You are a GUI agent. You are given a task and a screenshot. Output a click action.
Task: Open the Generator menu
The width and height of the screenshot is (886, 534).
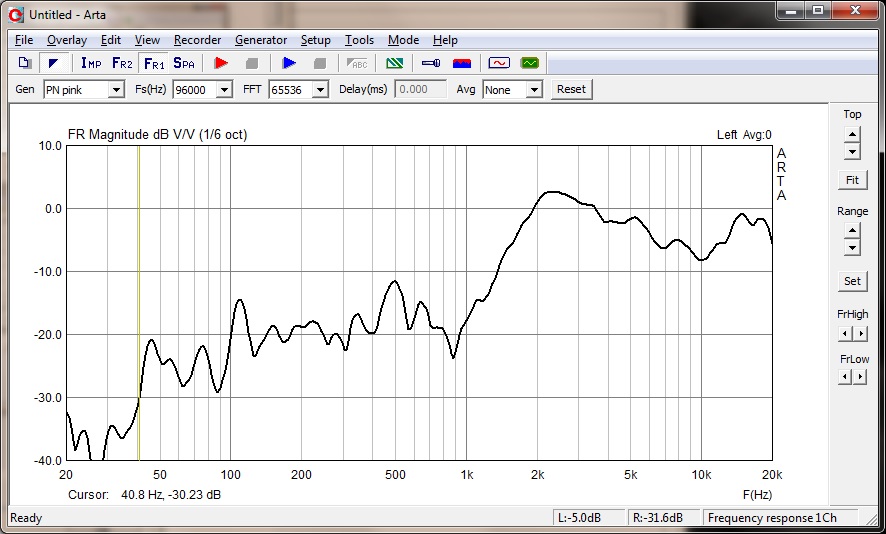point(261,40)
